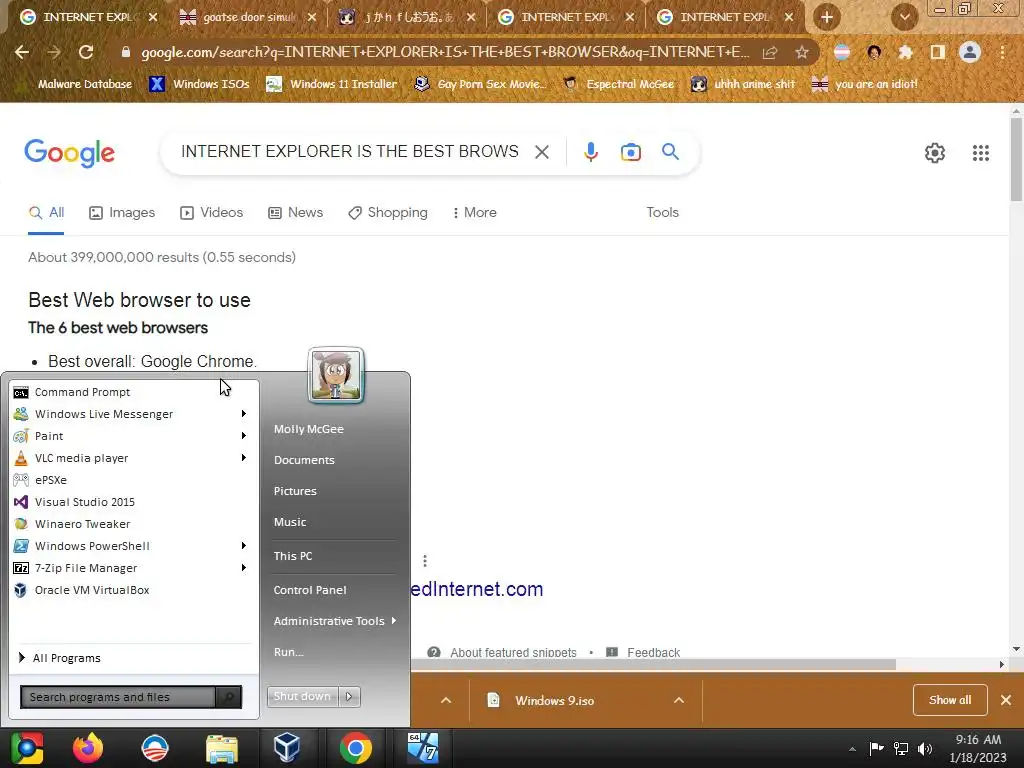1024x768 pixels.
Task: Open File Explorer from the taskbar
Action: coord(222,748)
